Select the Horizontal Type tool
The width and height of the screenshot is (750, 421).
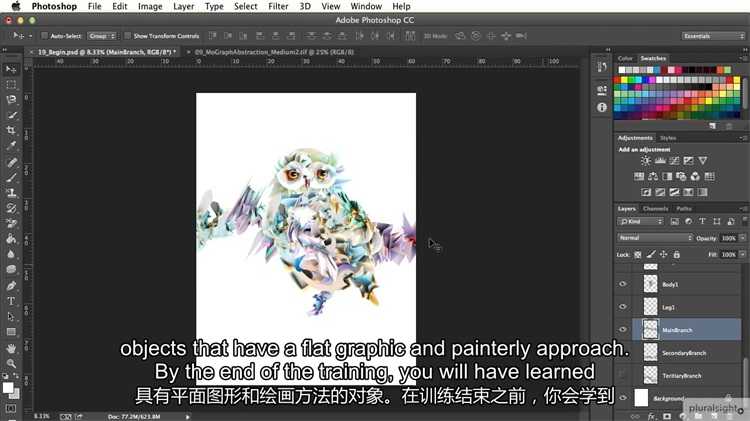click(11, 301)
